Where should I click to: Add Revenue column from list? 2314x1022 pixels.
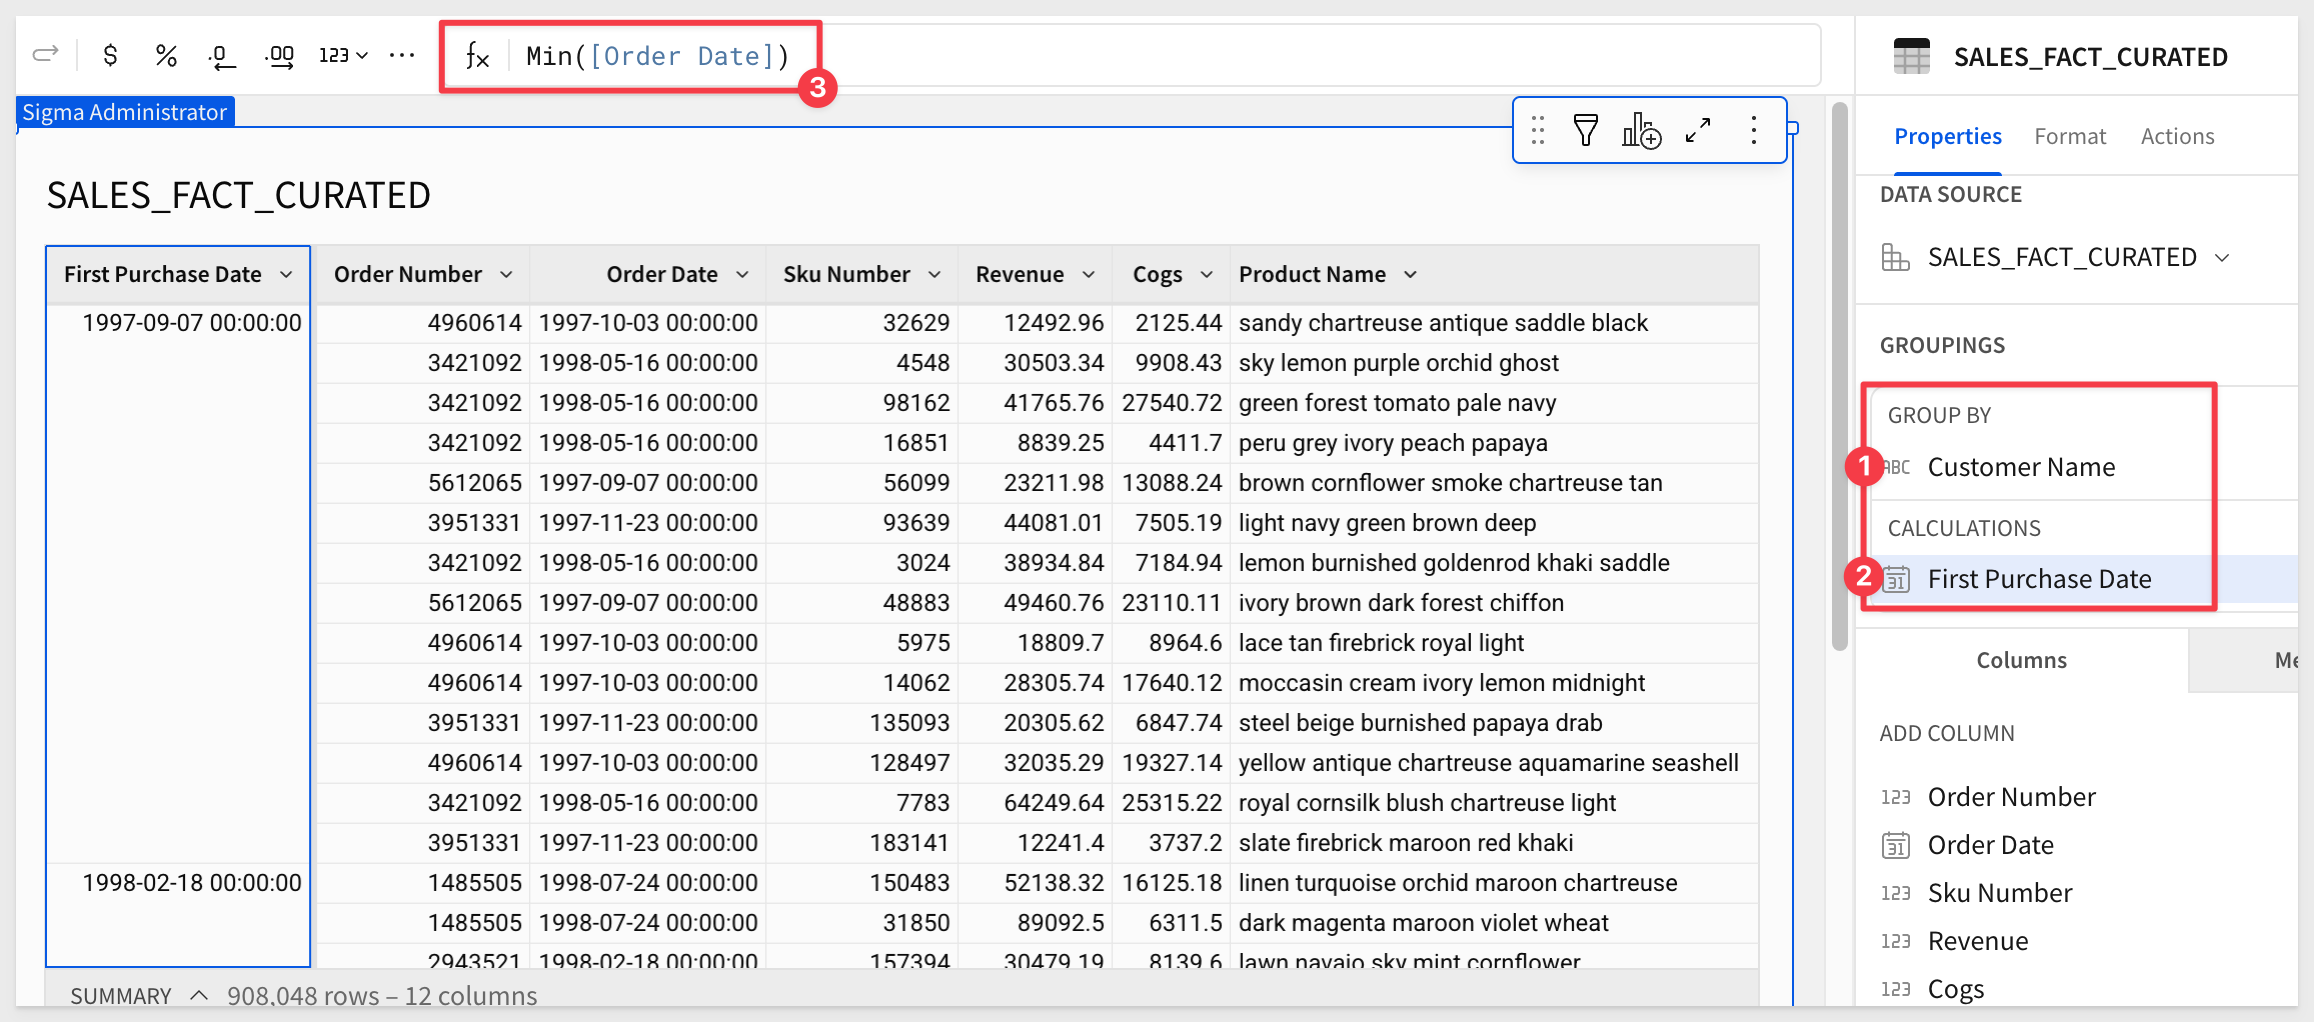[1977, 941]
